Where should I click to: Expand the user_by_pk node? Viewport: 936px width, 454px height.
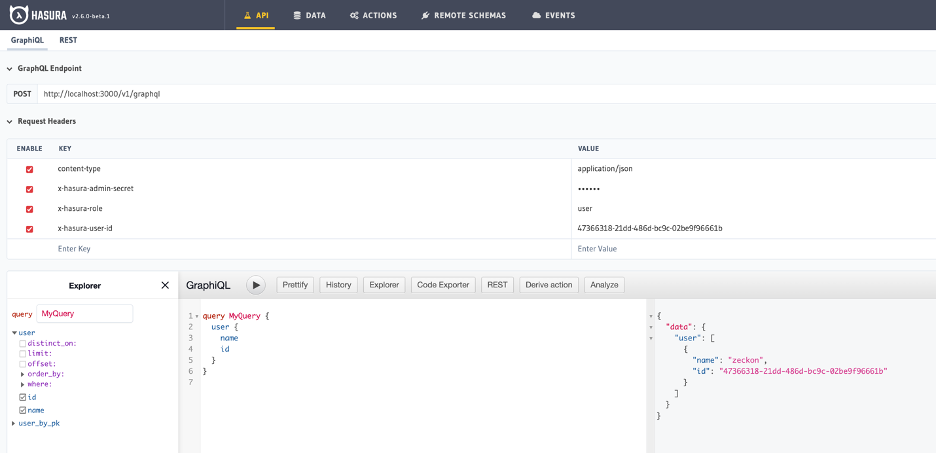click(x=14, y=424)
